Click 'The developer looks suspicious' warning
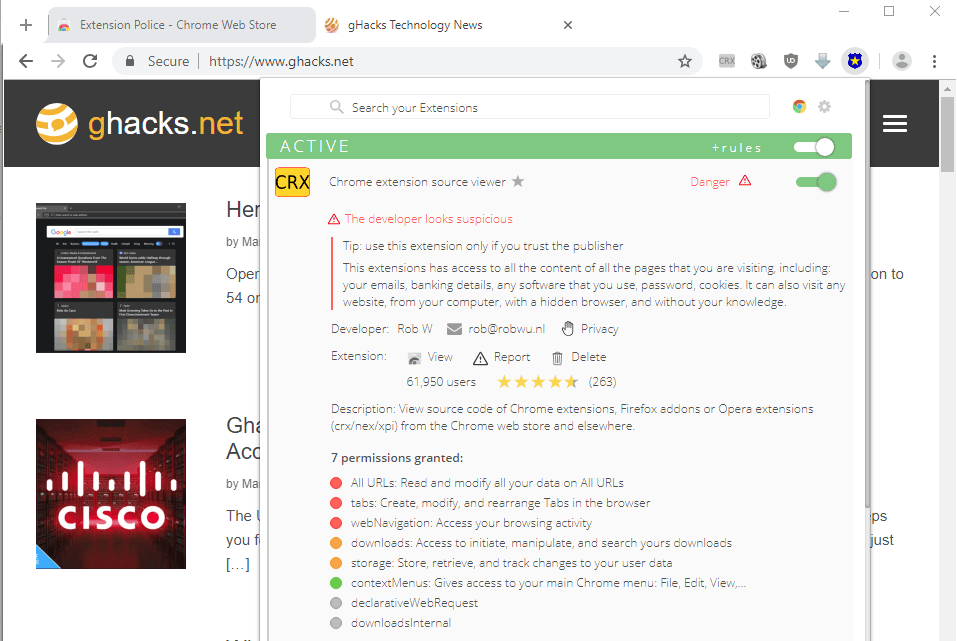This screenshot has width=957, height=641. [x=428, y=219]
